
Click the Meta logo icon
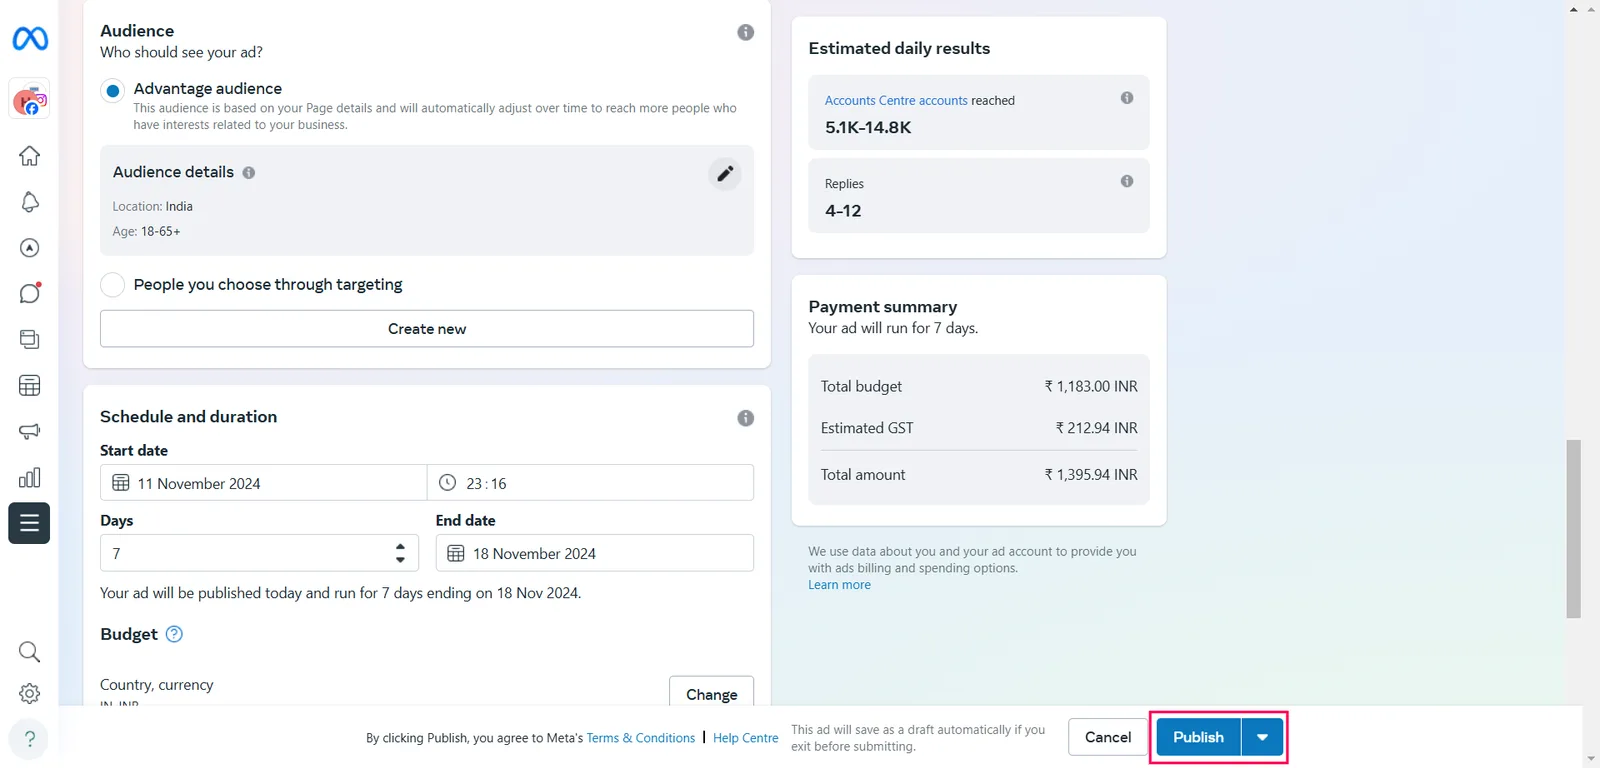pos(30,38)
